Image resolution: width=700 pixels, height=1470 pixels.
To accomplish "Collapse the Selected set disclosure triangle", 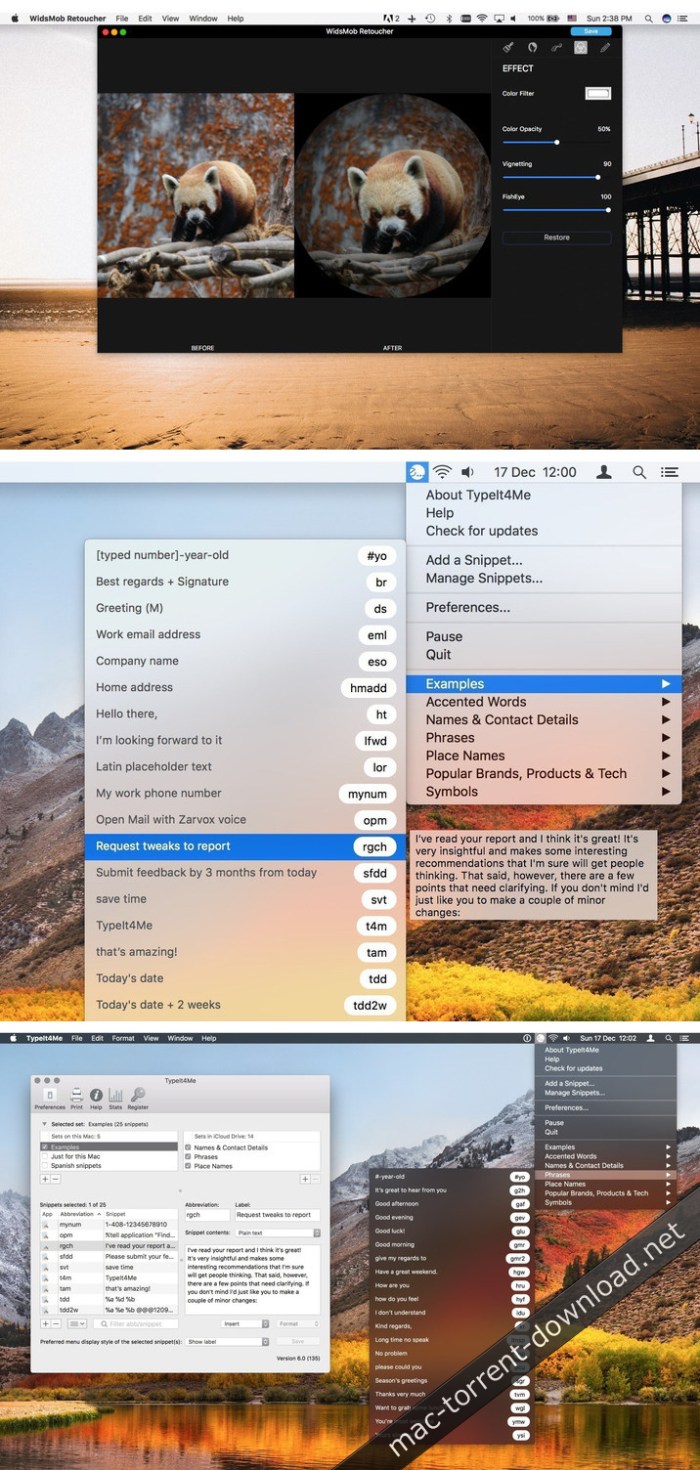I will (x=43, y=1124).
